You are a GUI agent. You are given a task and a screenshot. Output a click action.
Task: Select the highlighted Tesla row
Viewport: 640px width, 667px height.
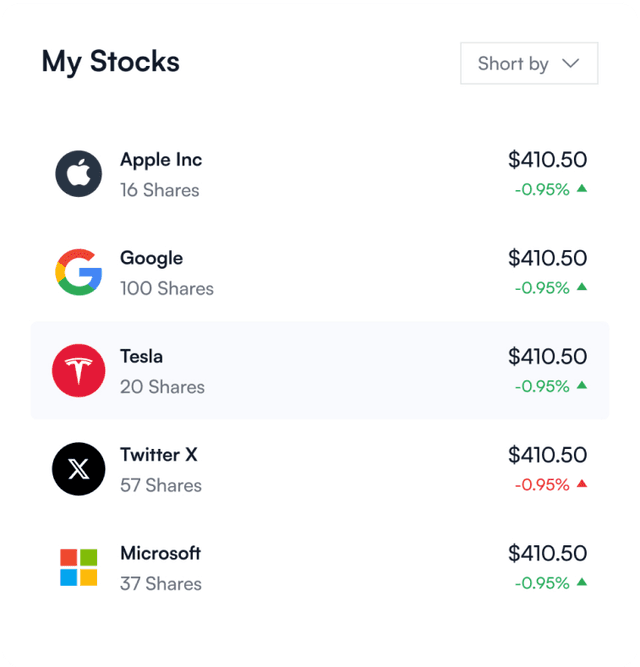click(320, 371)
